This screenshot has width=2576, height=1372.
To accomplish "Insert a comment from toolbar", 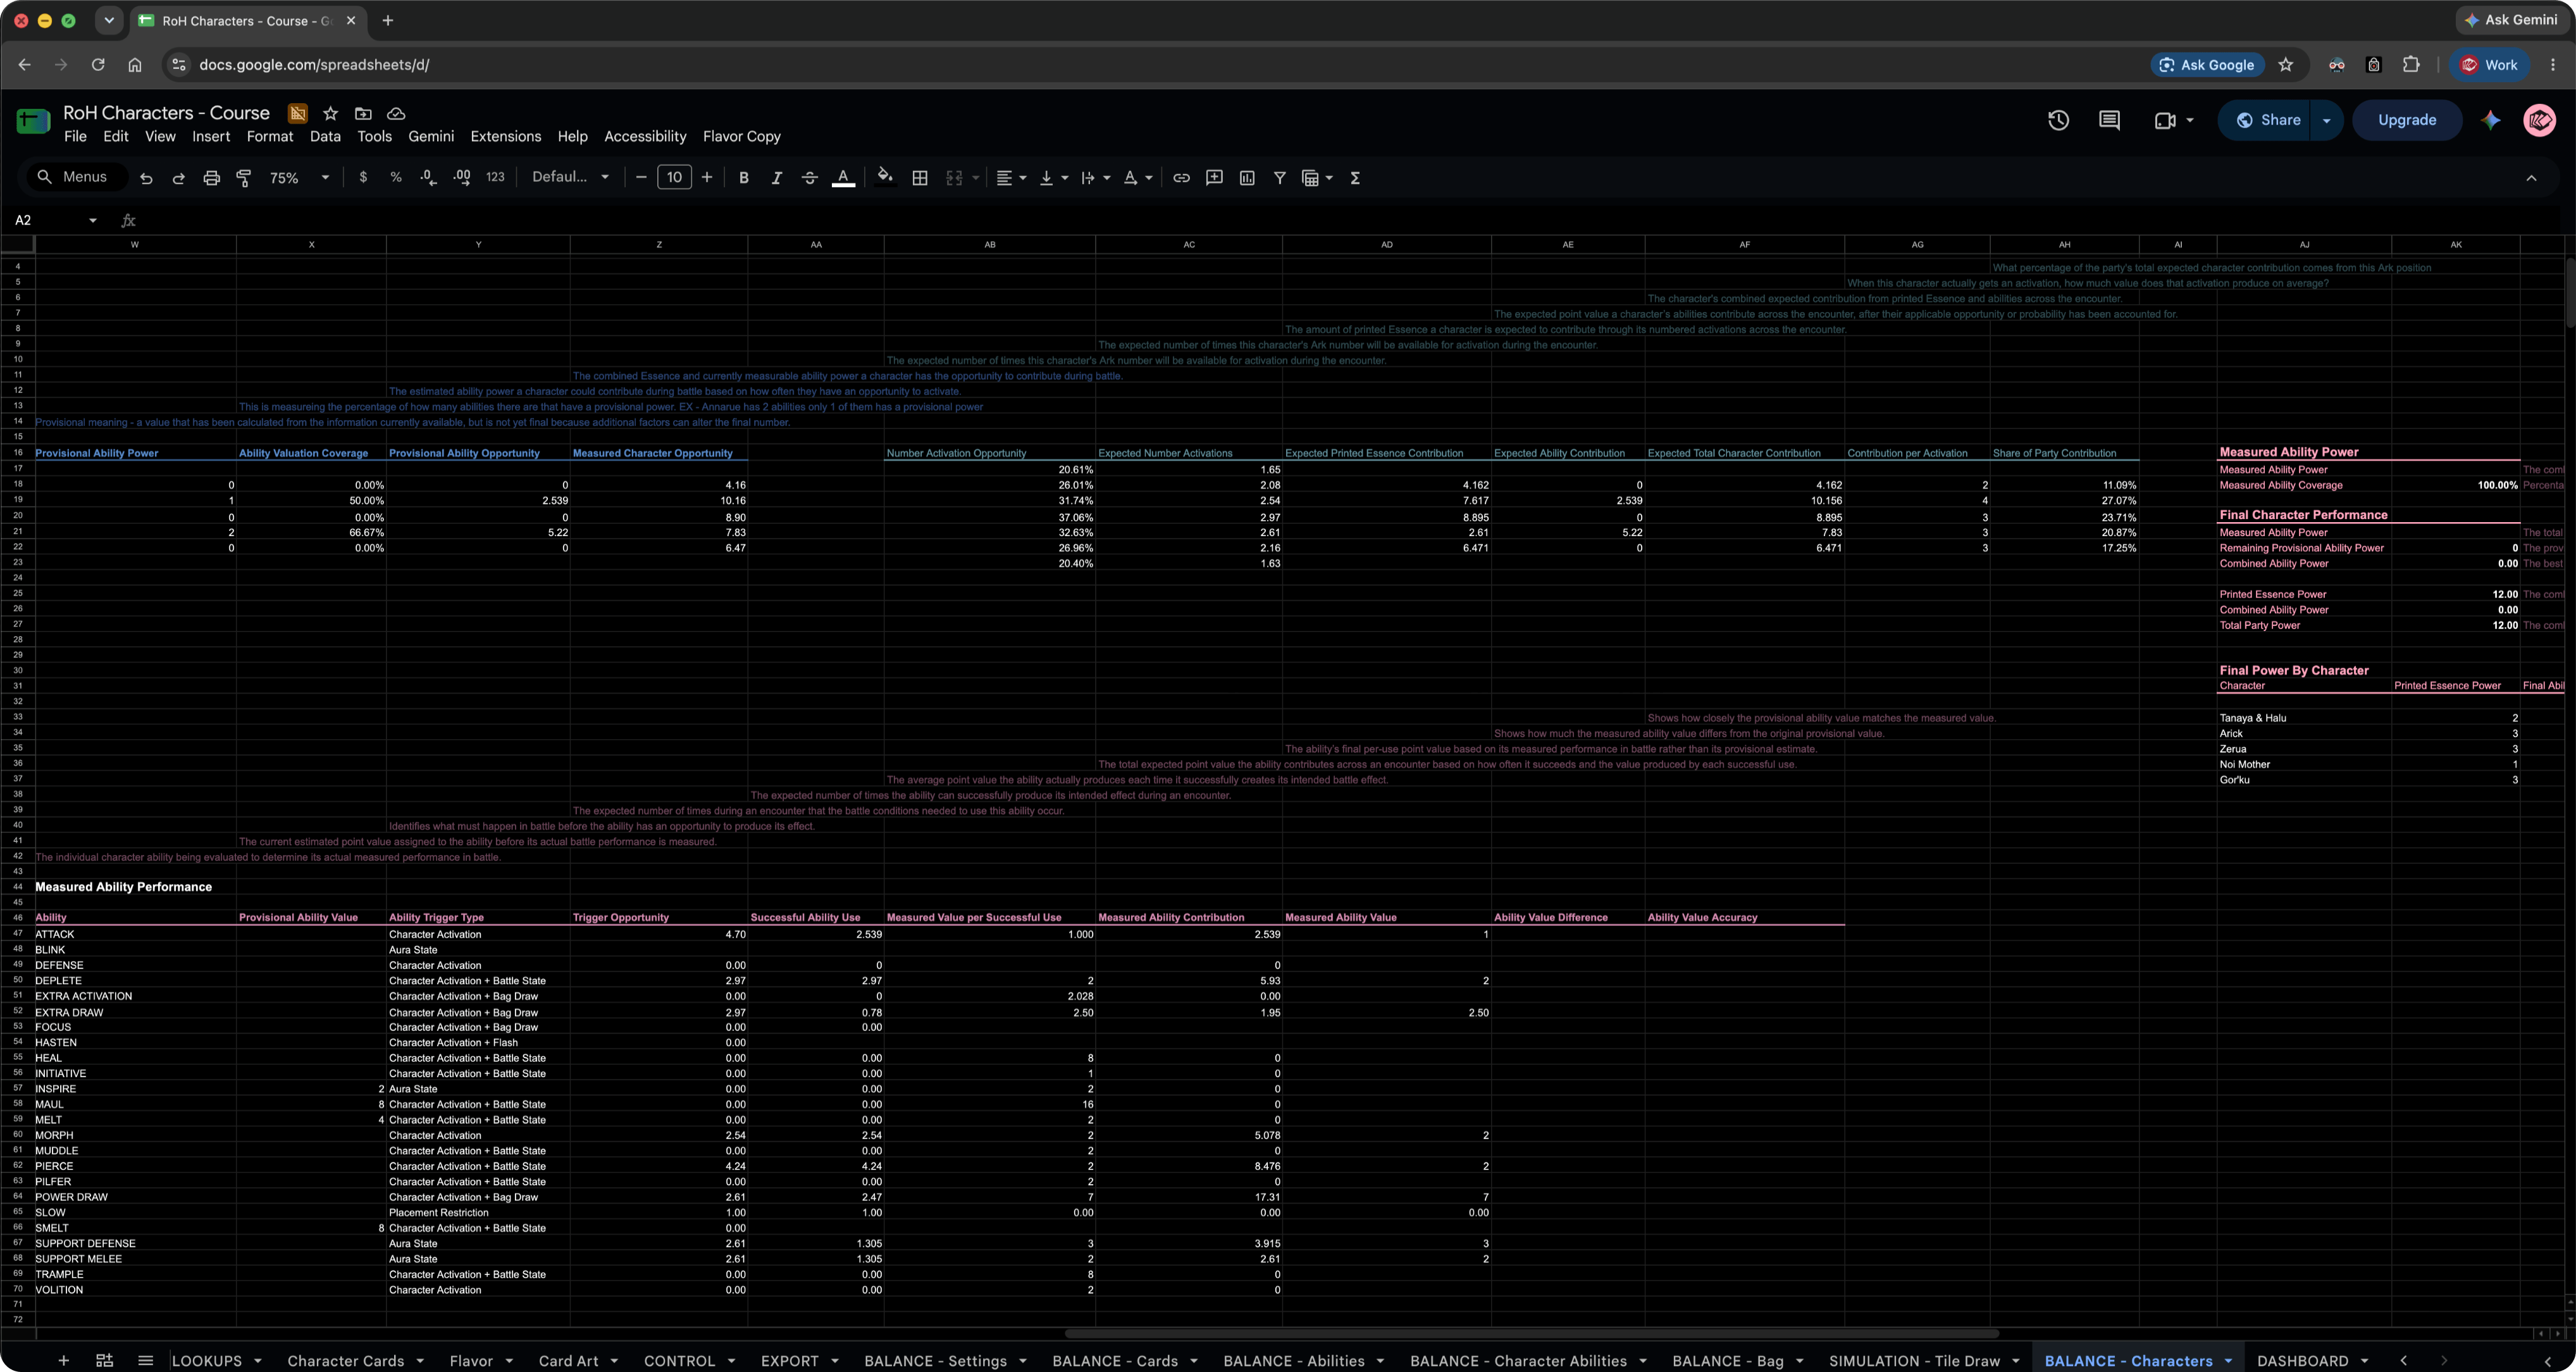I will tap(1214, 178).
